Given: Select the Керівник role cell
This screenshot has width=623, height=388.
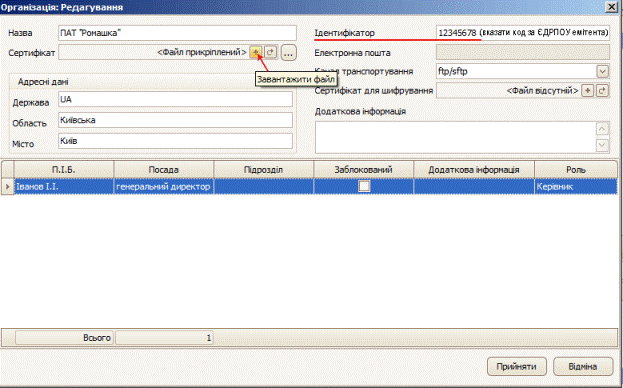Looking at the screenshot, I should [576, 186].
